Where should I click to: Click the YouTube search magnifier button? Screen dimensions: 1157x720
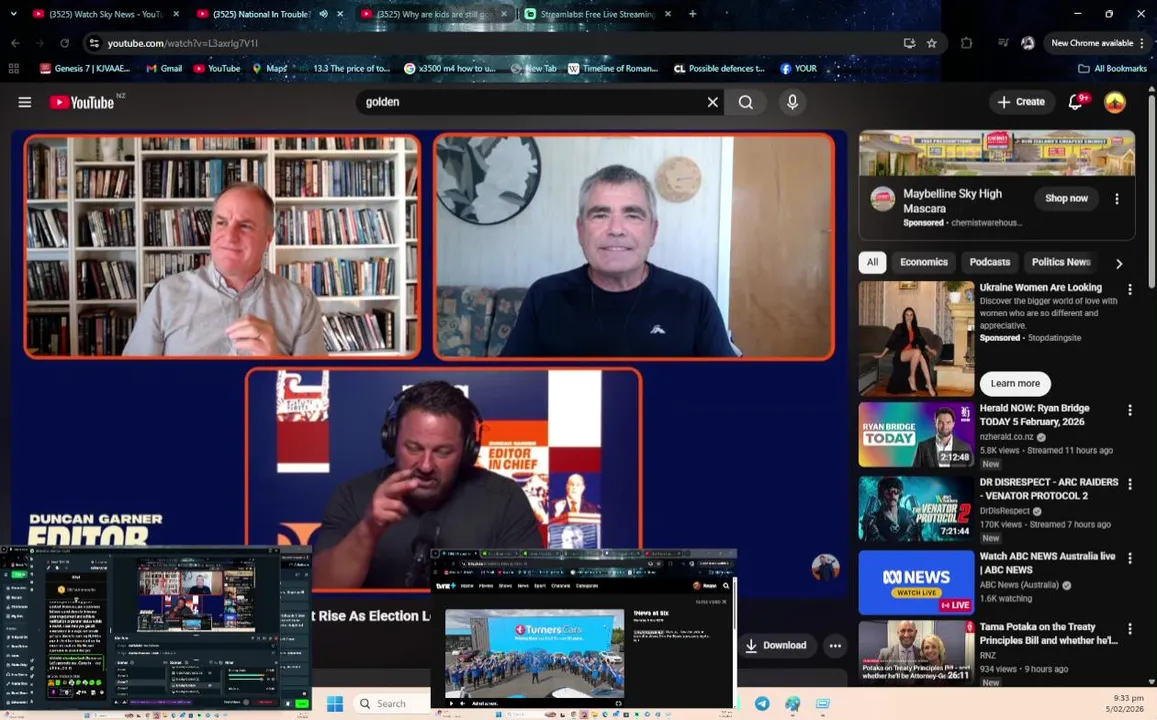(746, 102)
